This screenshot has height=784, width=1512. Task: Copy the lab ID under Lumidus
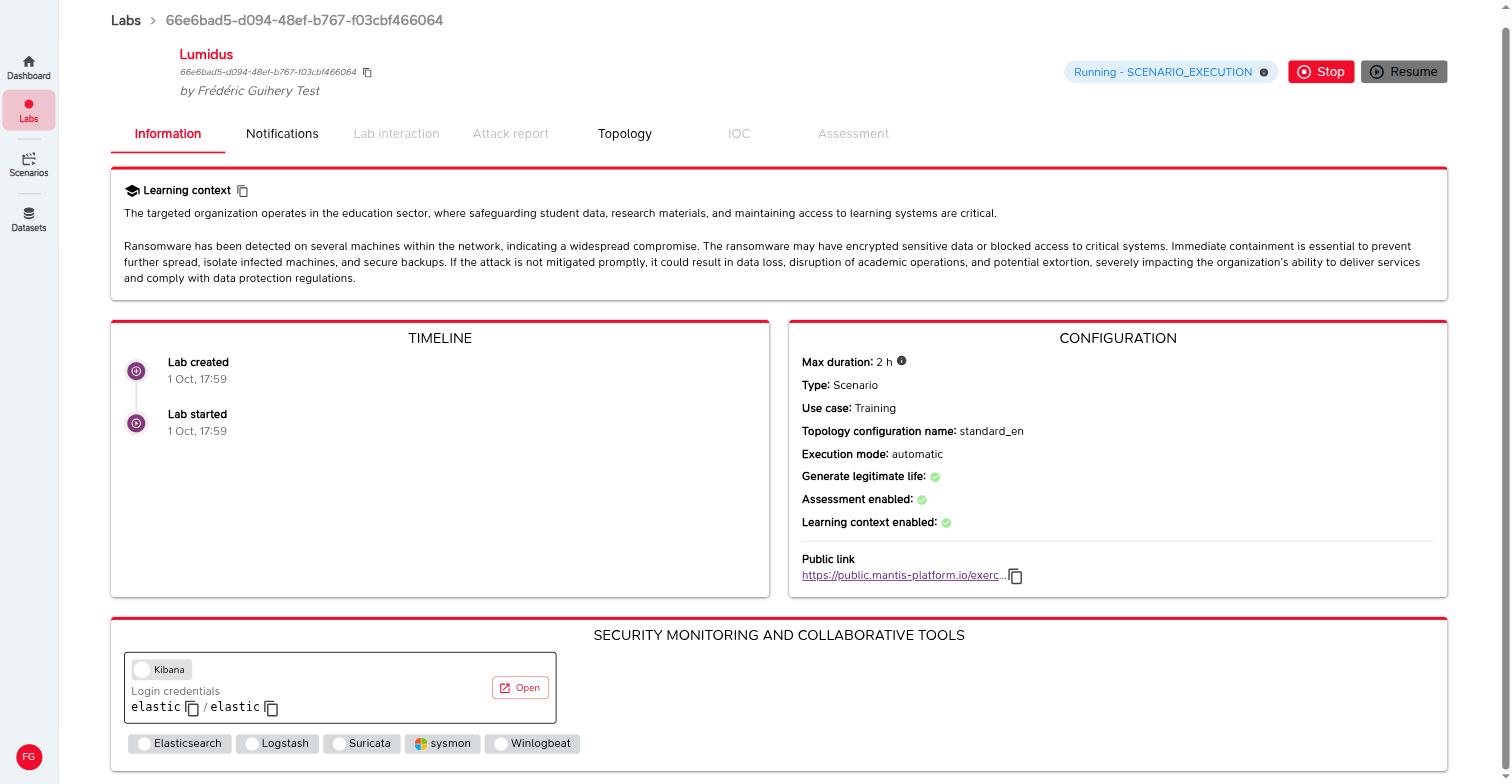pos(367,72)
